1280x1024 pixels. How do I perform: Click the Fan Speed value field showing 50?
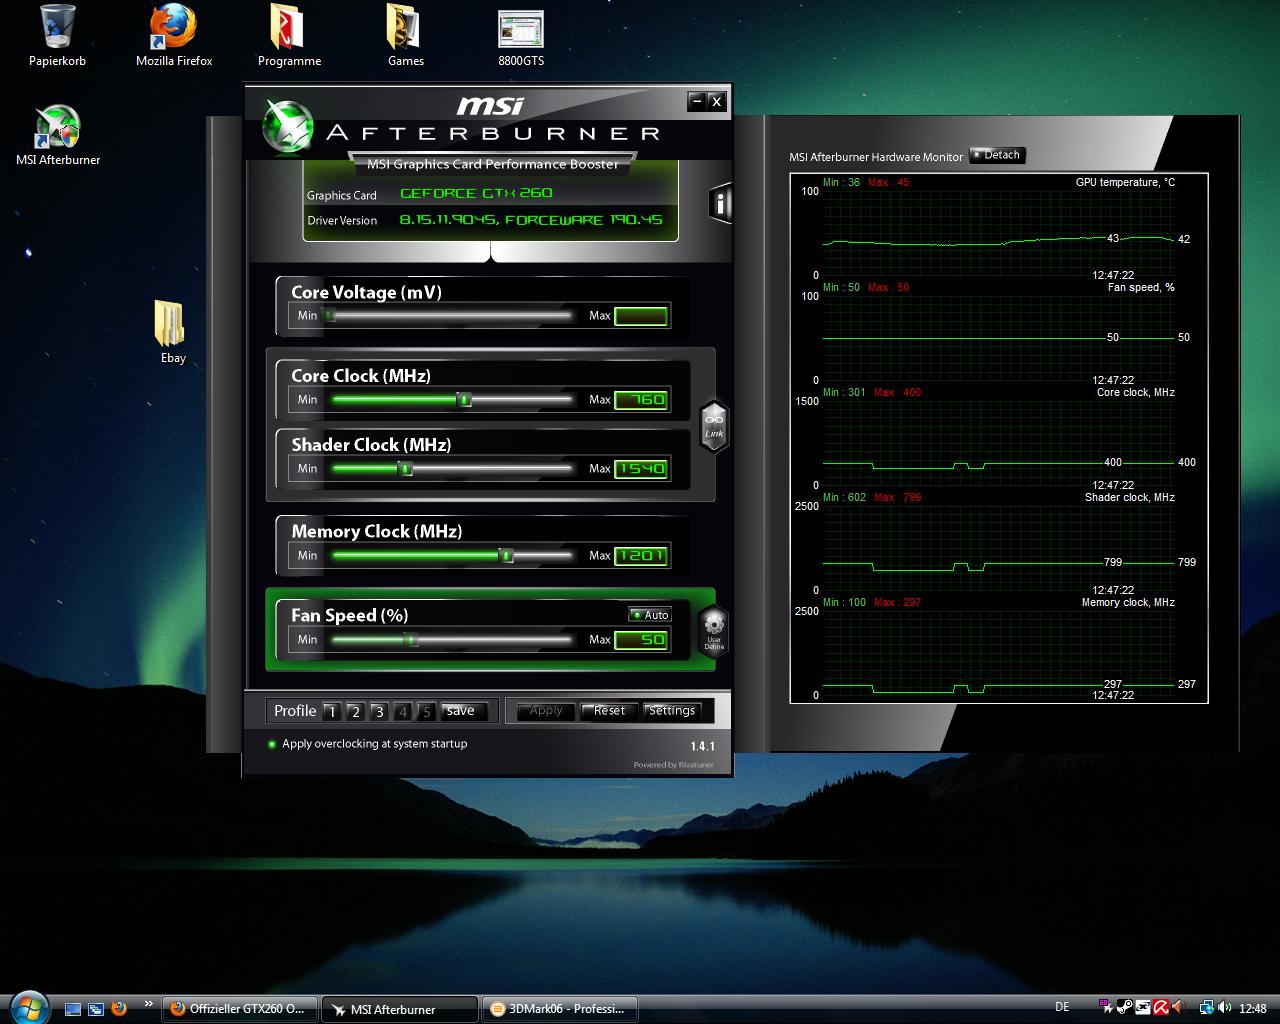click(x=640, y=640)
